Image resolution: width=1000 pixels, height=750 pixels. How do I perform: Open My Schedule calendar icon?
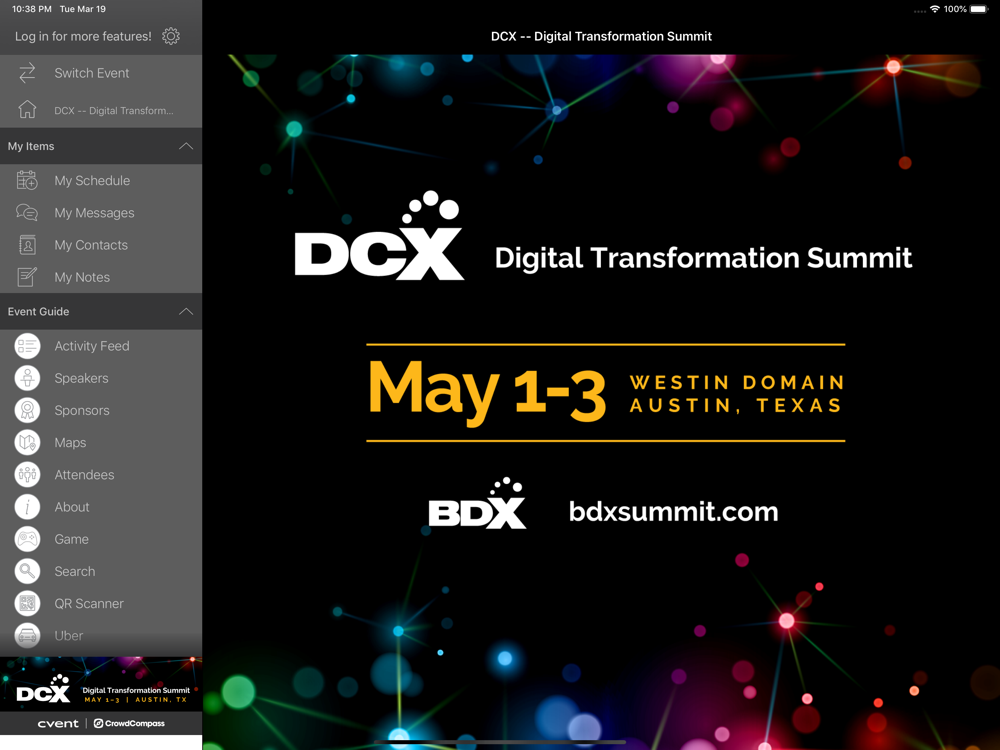tap(27, 180)
